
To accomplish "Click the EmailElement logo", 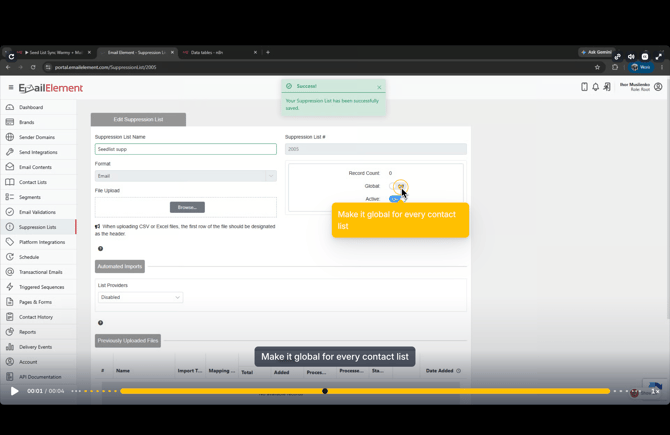I will [x=50, y=88].
